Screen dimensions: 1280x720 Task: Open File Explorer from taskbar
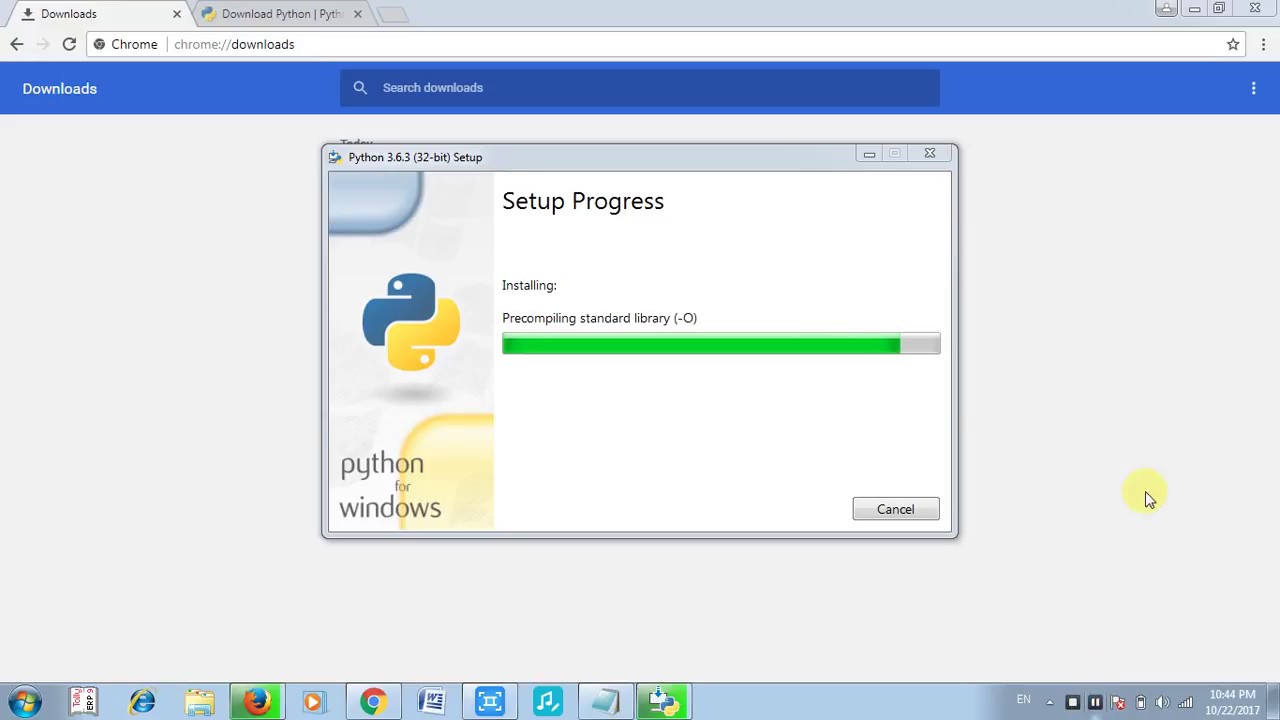(200, 702)
